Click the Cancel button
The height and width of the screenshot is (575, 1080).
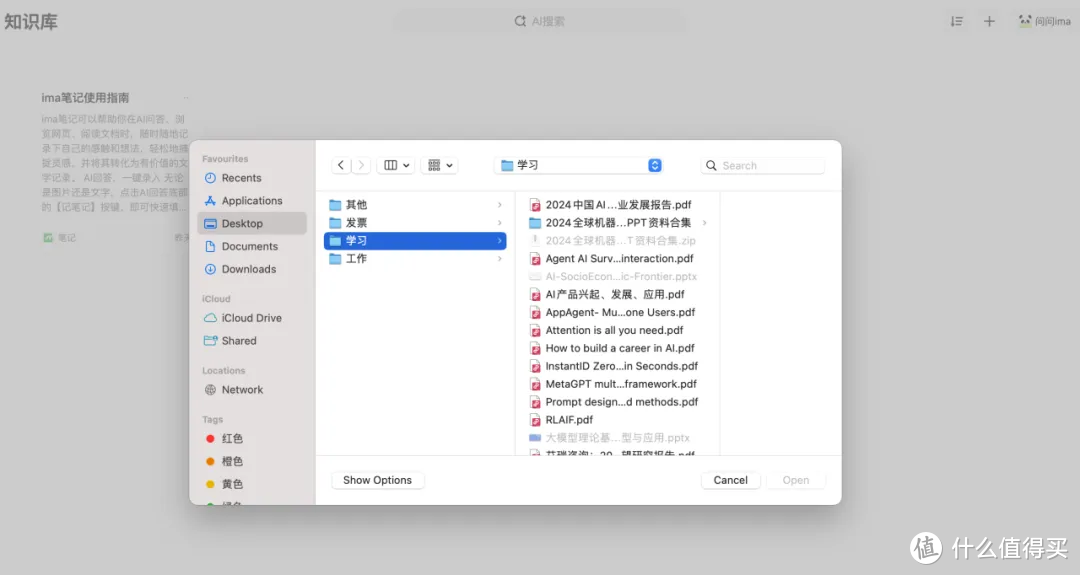(x=730, y=480)
